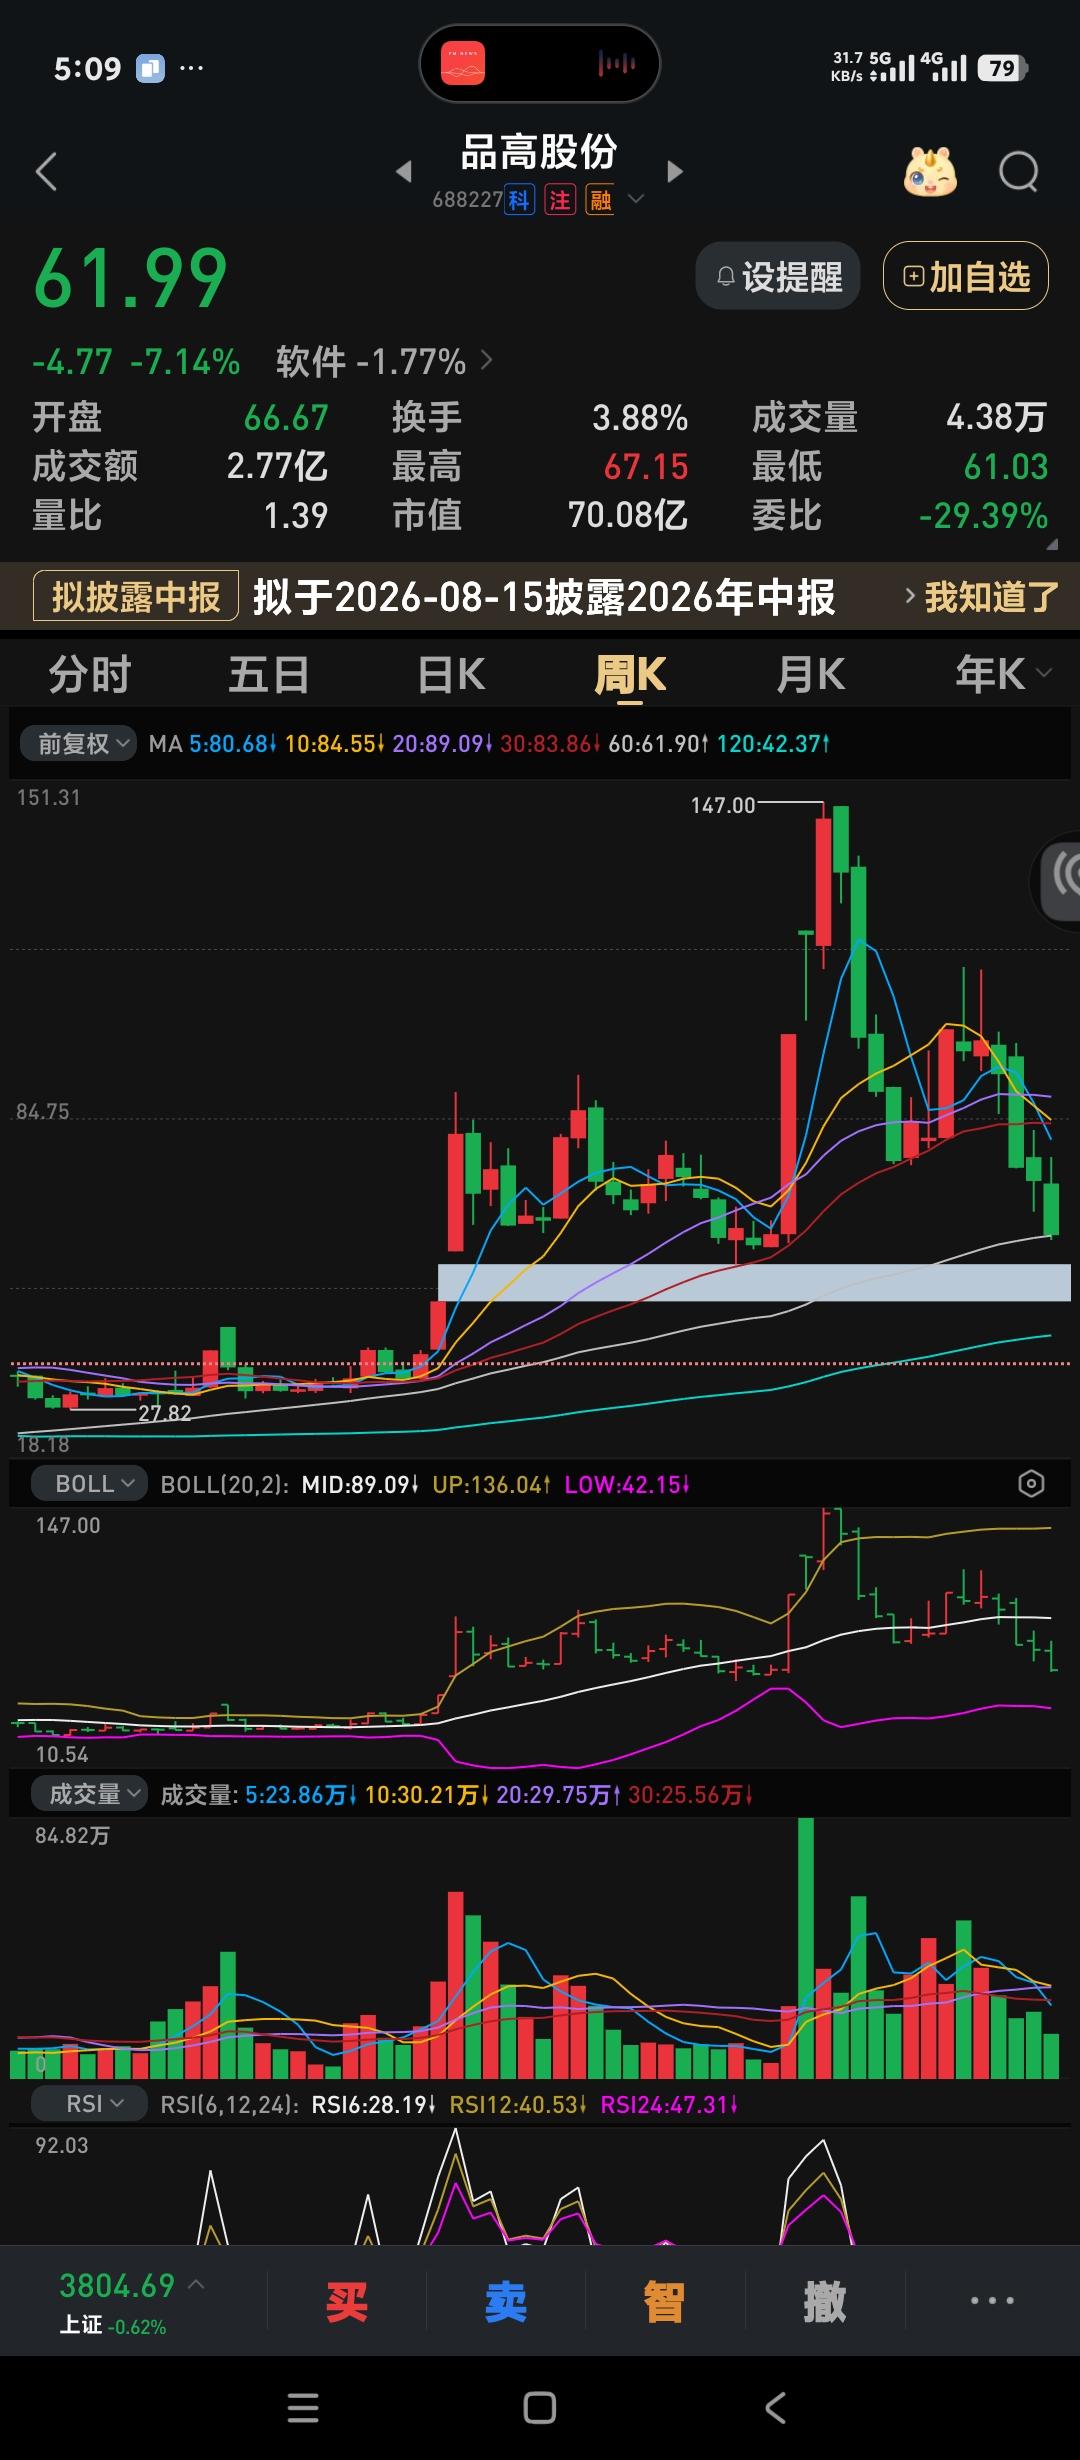1080x2460 pixels.
Task: Tap MA 120:42.37 indicator value
Action: point(773,744)
